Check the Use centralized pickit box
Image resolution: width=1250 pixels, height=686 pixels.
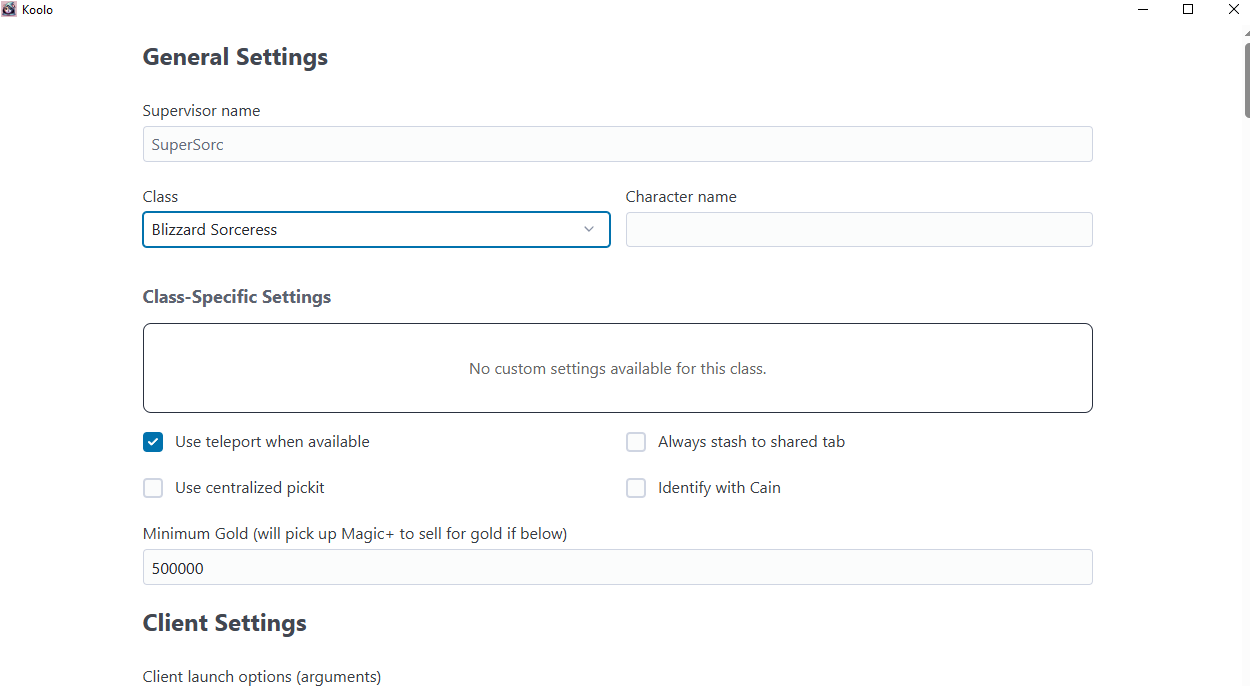[153, 488]
